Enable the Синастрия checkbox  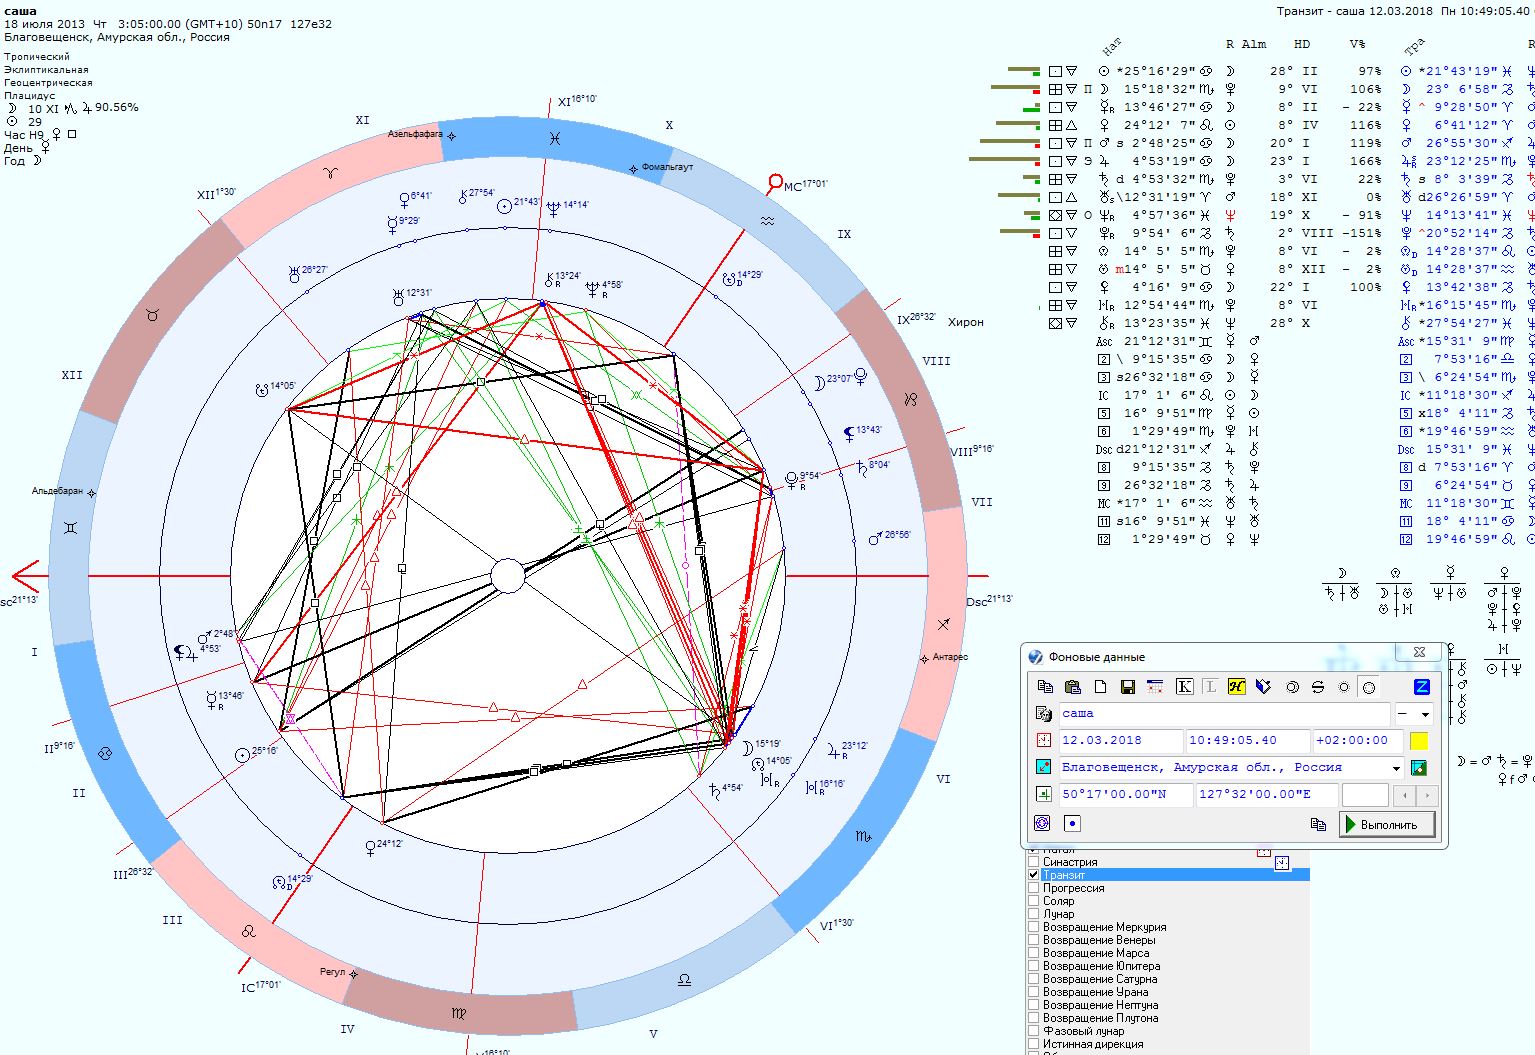pyautogui.click(x=1034, y=862)
